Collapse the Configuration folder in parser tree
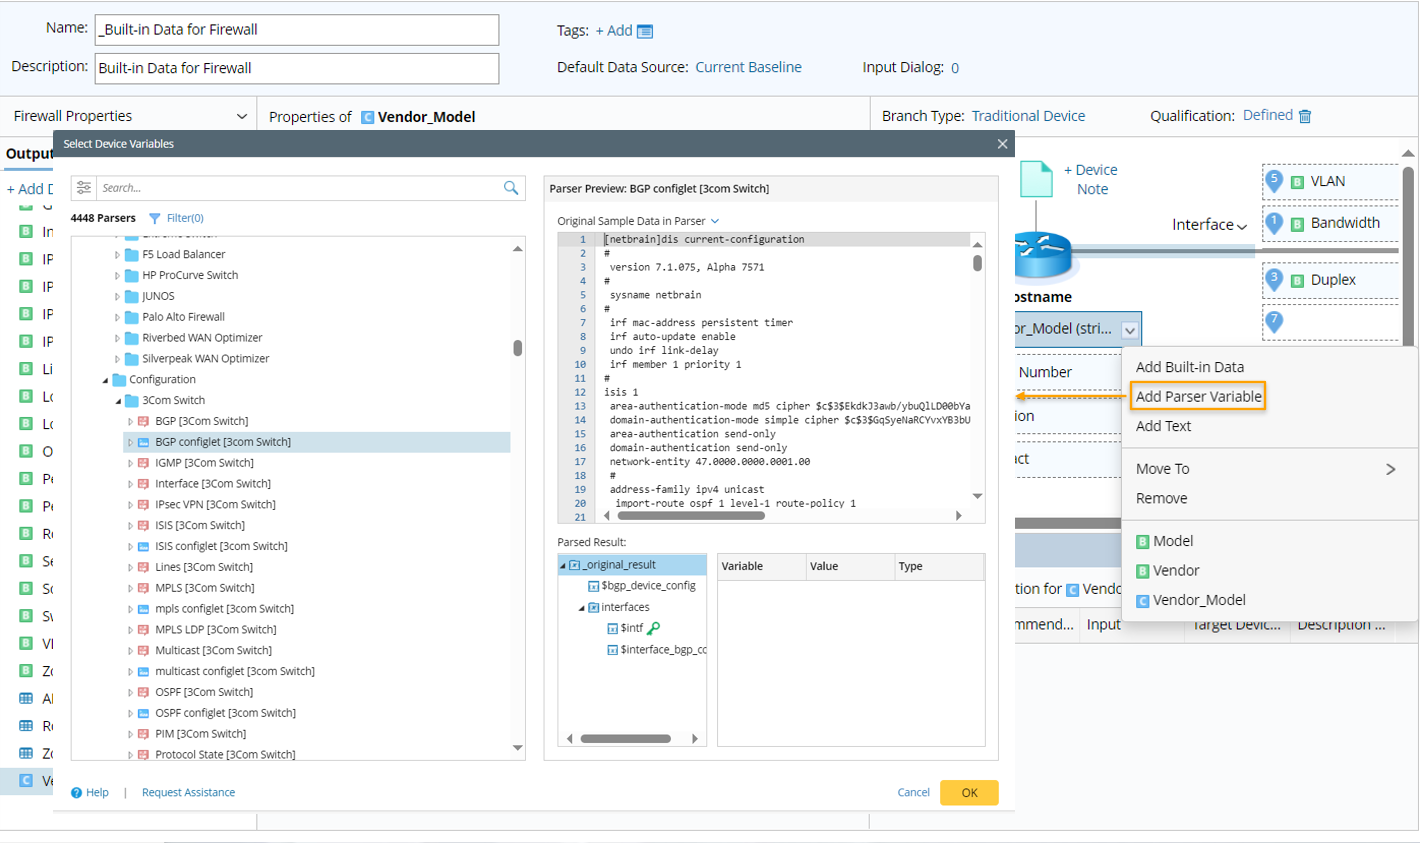Screen dimensions: 1420x843 coord(105,380)
